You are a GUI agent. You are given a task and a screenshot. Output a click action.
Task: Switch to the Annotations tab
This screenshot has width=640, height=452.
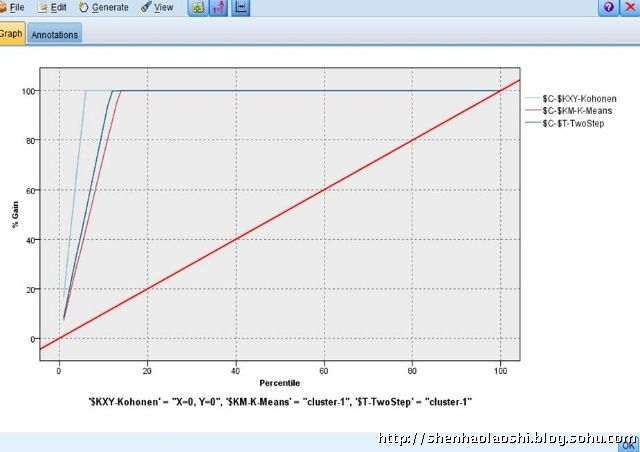coord(55,34)
